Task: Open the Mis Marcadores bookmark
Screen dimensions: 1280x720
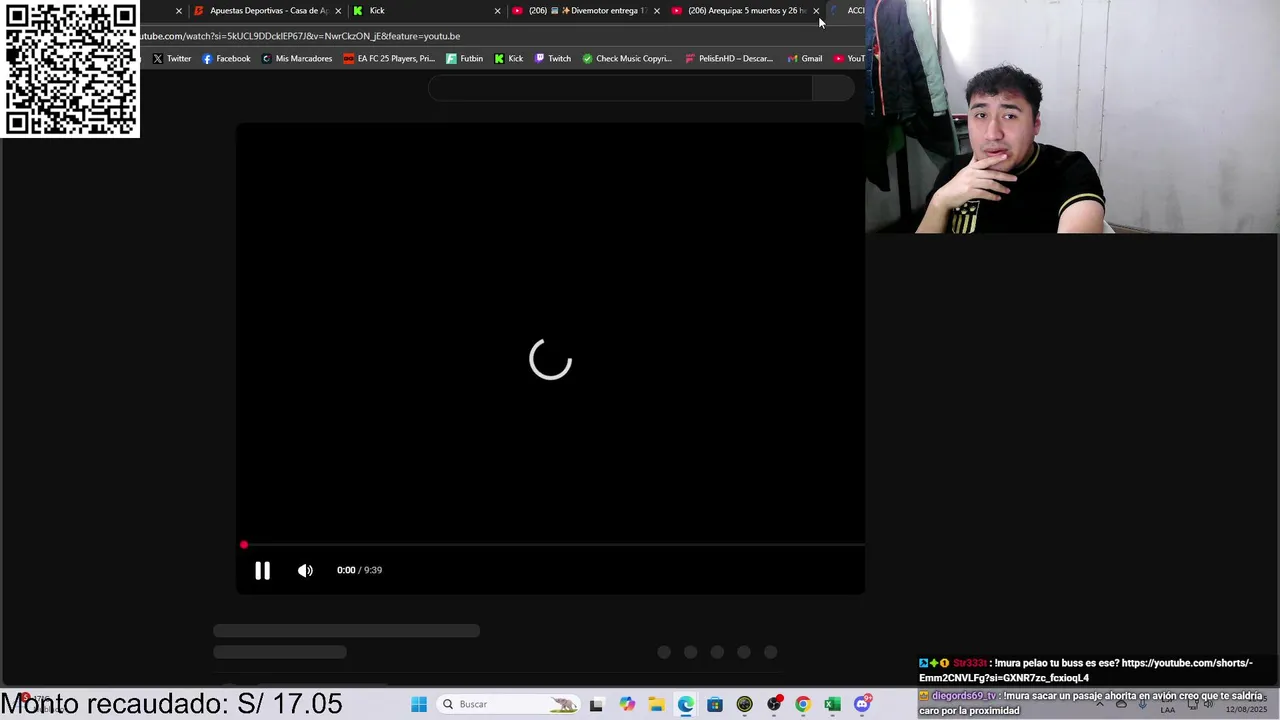Action: pyautogui.click(x=296, y=59)
